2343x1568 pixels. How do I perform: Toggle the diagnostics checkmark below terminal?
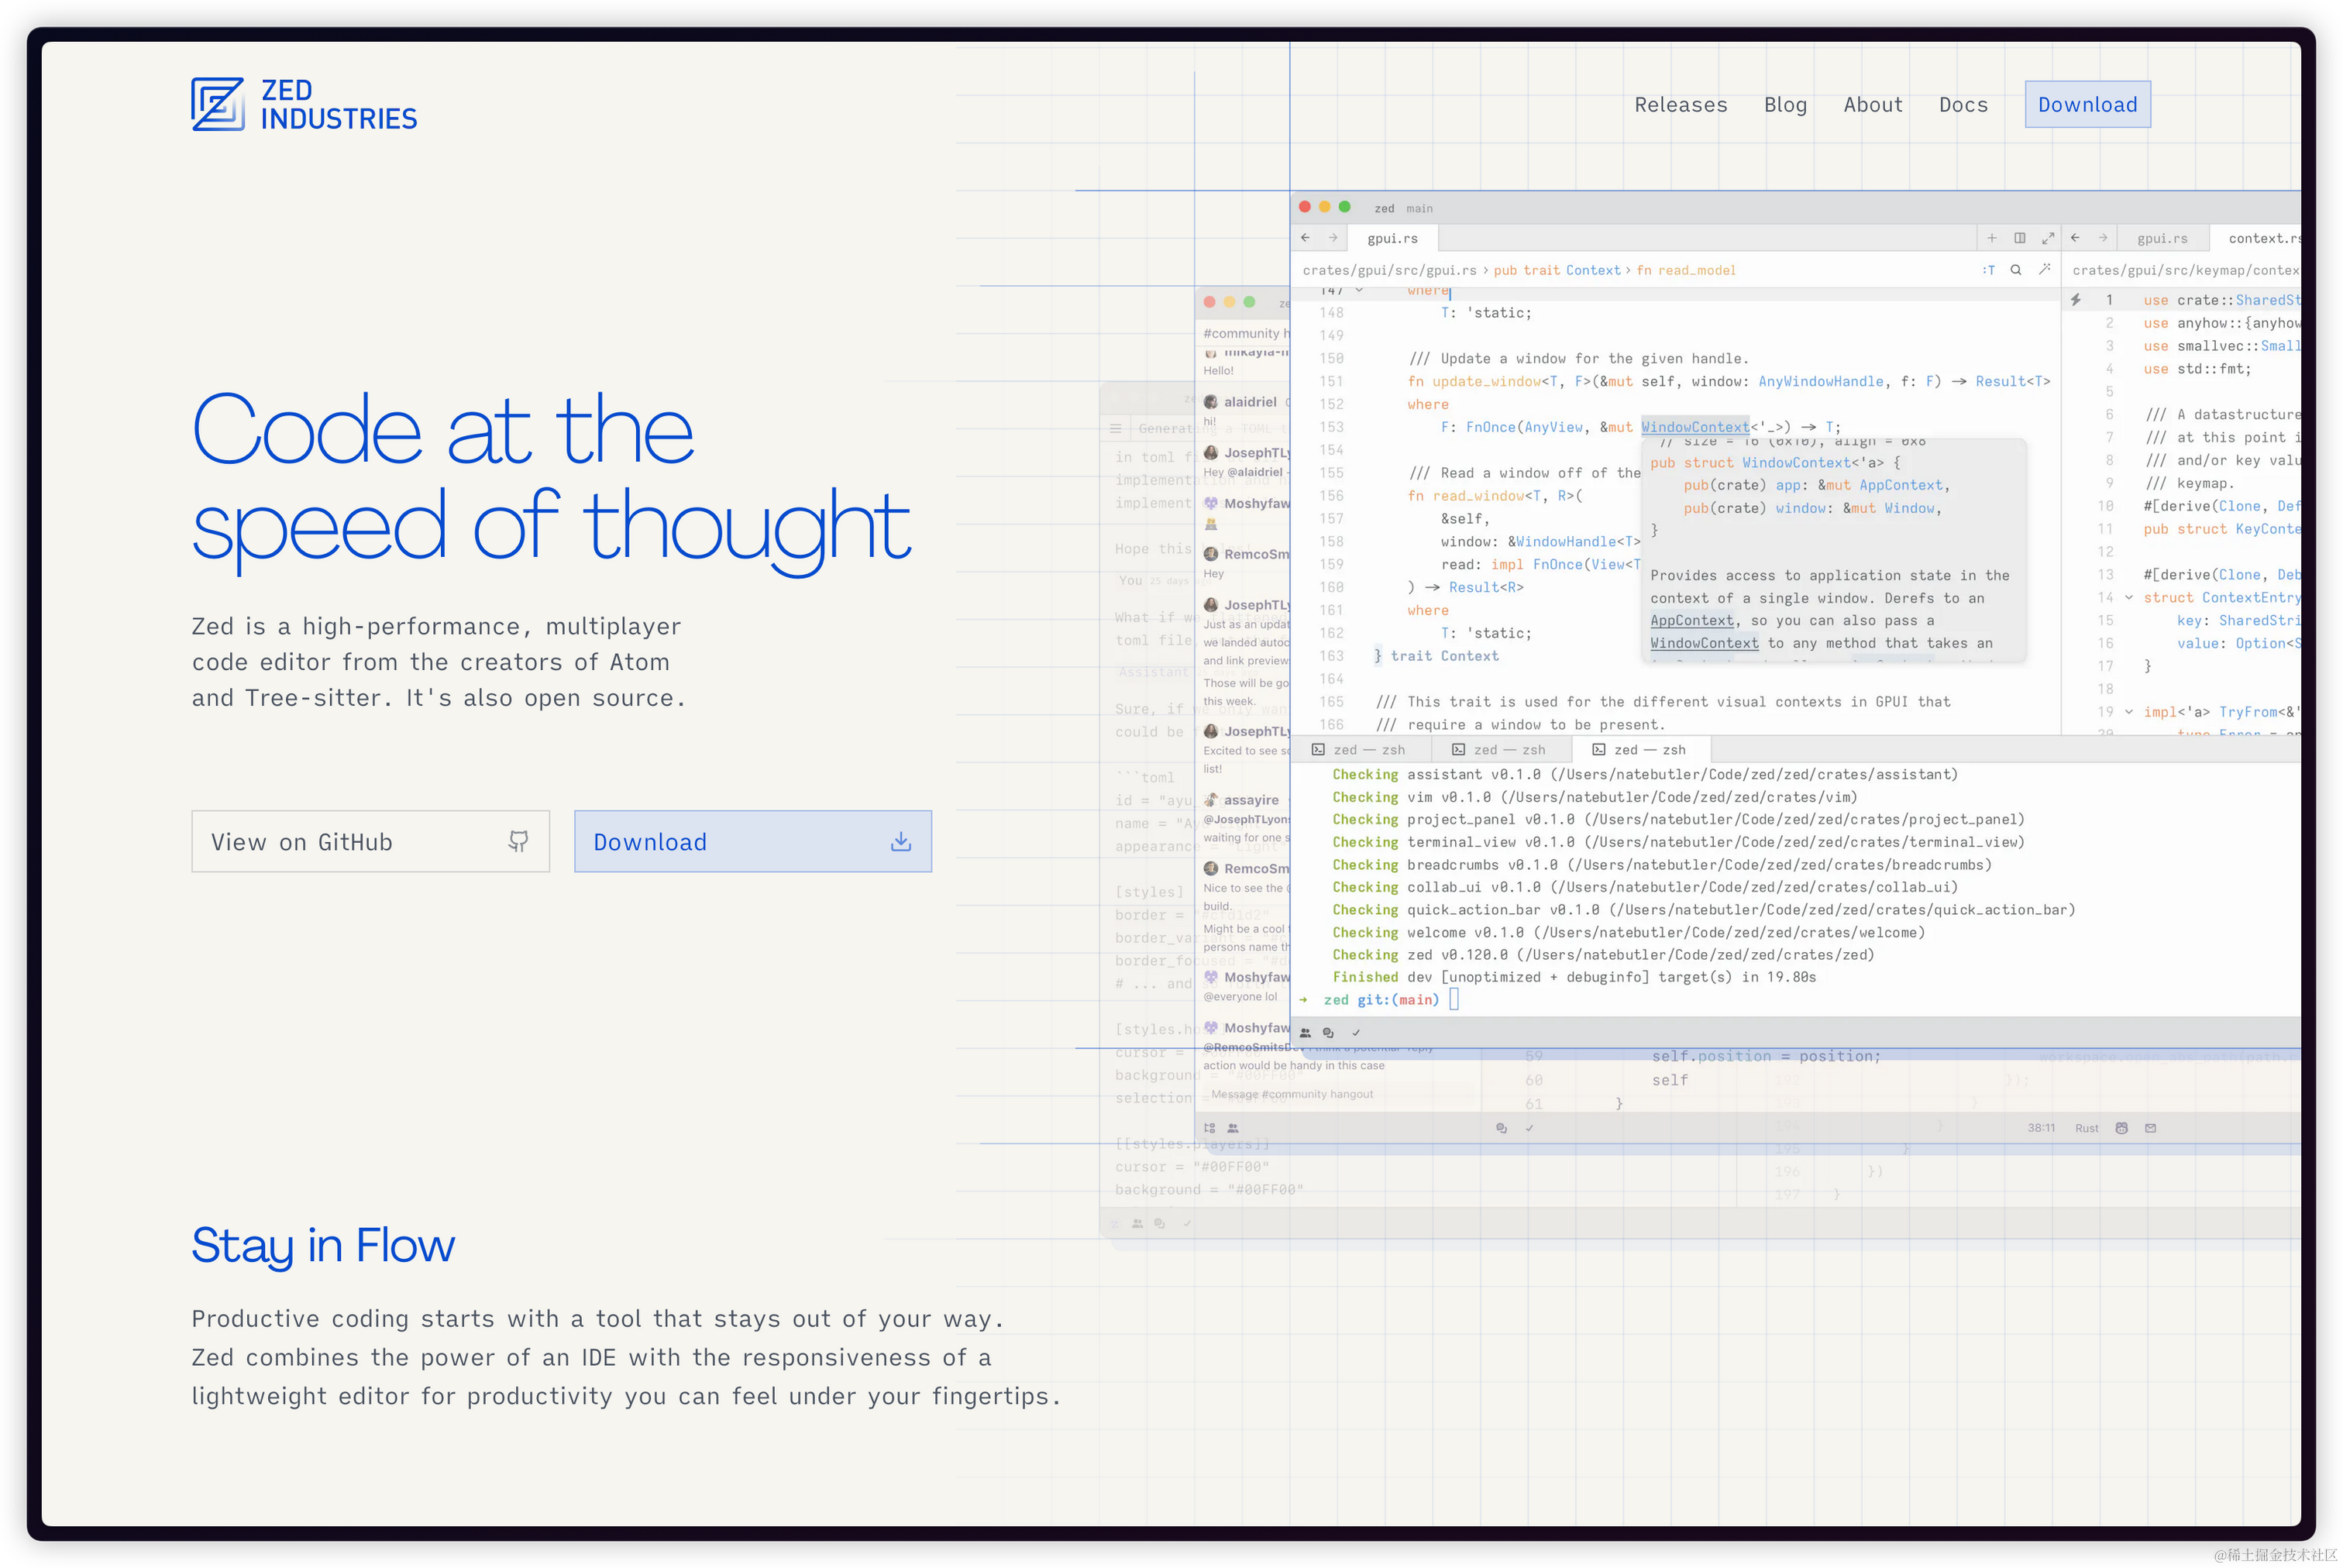click(x=1356, y=1033)
